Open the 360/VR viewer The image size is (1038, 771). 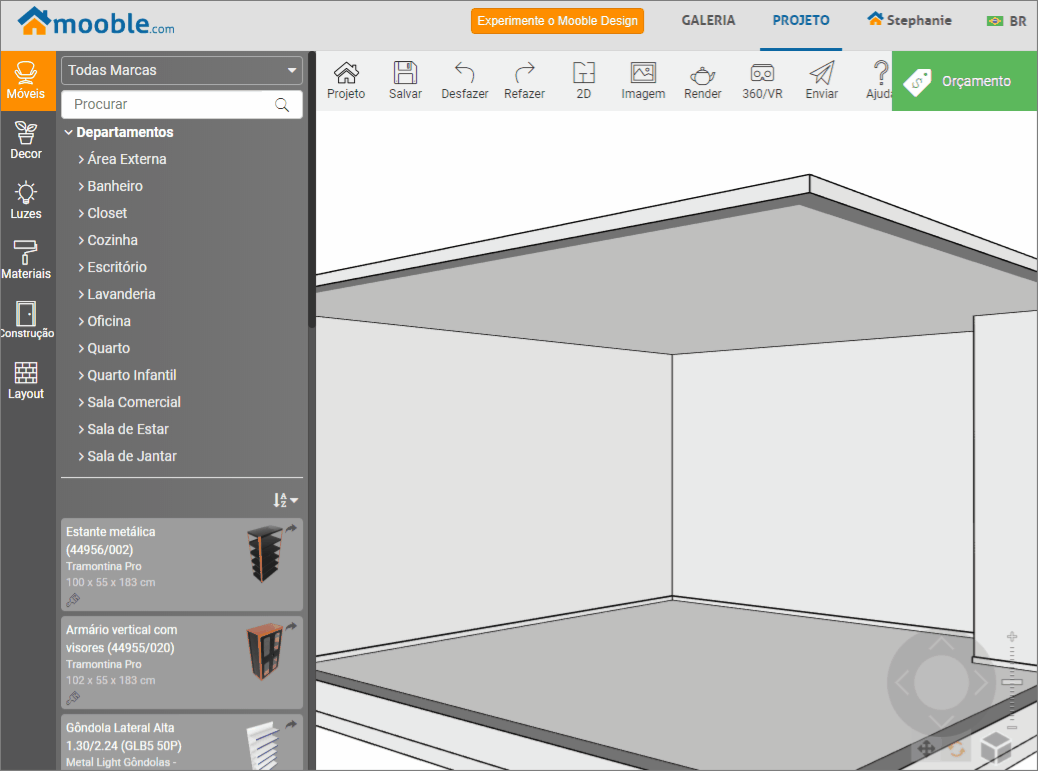pos(763,81)
